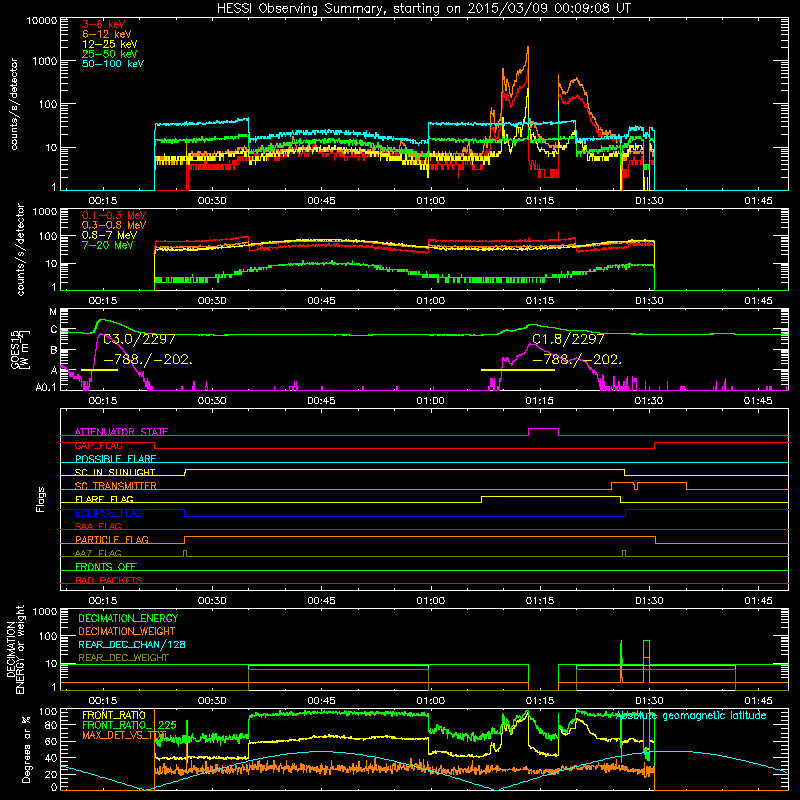Click the REAR_DEC_WEIGHT legend label
The width and height of the screenshot is (800, 800).
click(x=123, y=658)
